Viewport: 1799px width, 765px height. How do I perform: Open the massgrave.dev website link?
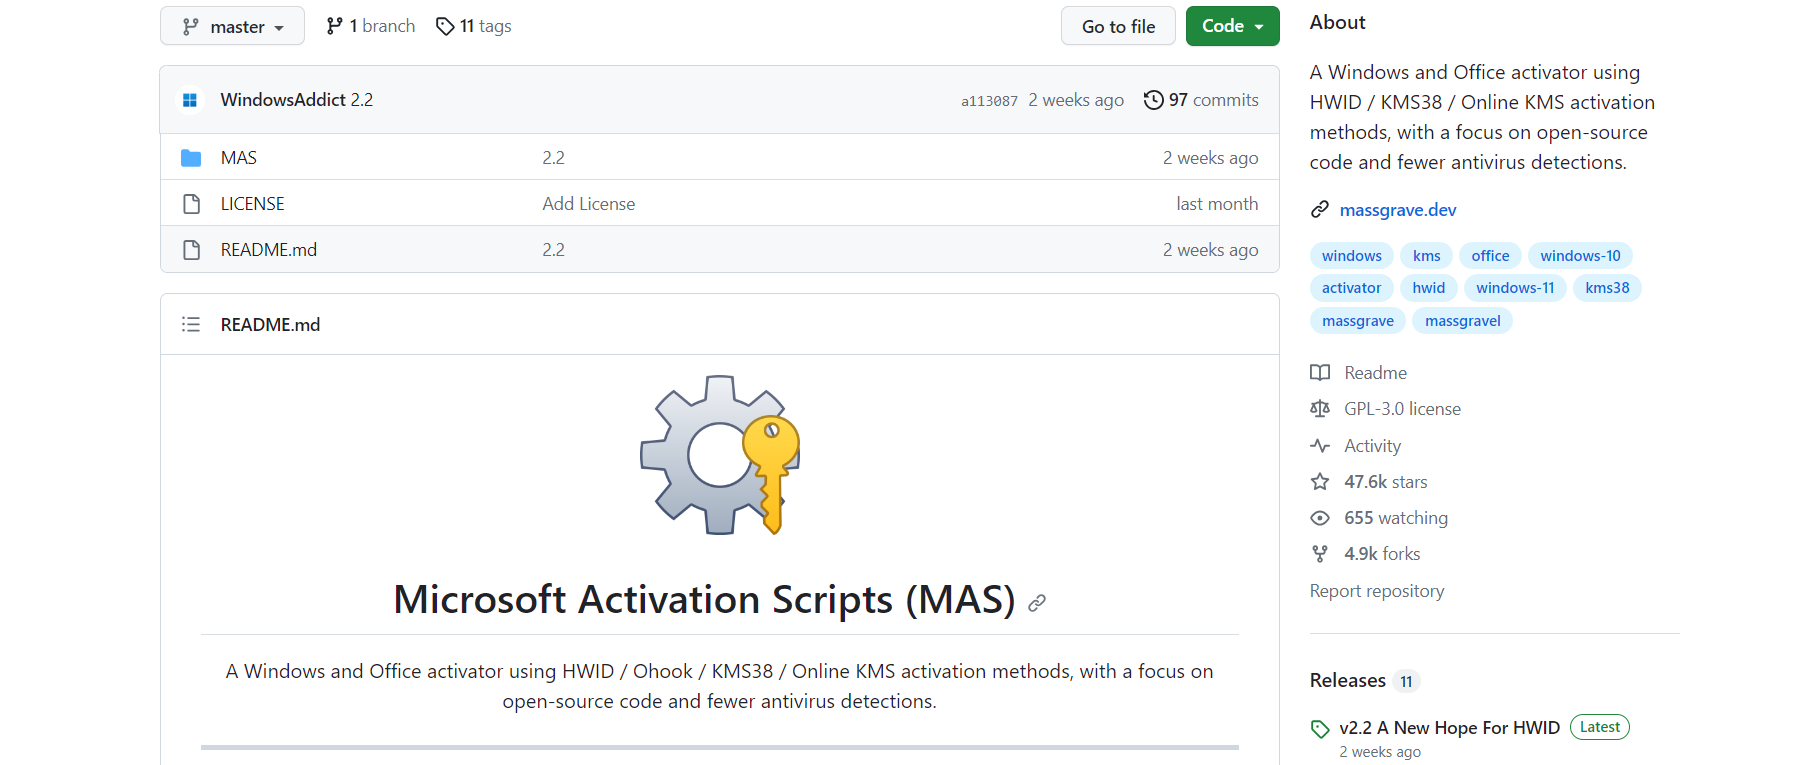point(1397,210)
